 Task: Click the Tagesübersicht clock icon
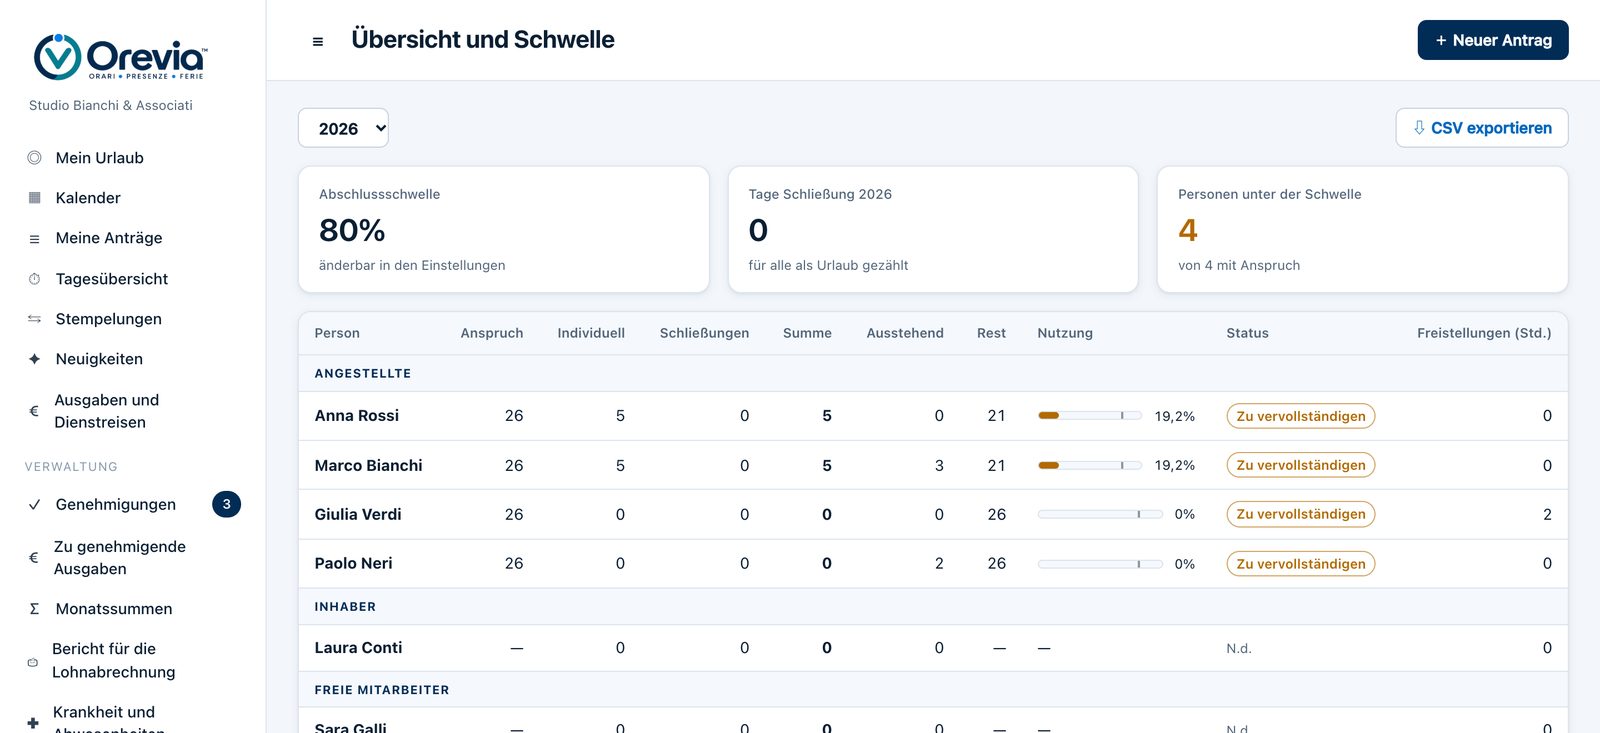[34, 279]
